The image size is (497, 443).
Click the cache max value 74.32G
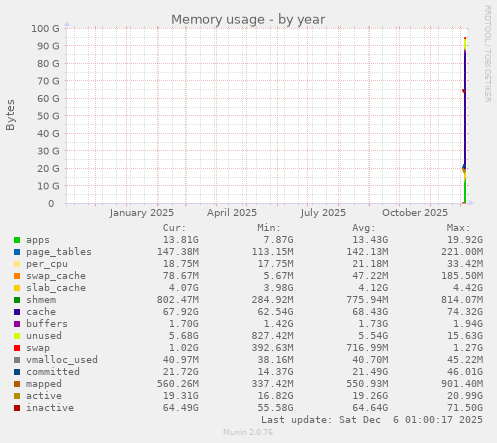pyautogui.click(x=465, y=312)
